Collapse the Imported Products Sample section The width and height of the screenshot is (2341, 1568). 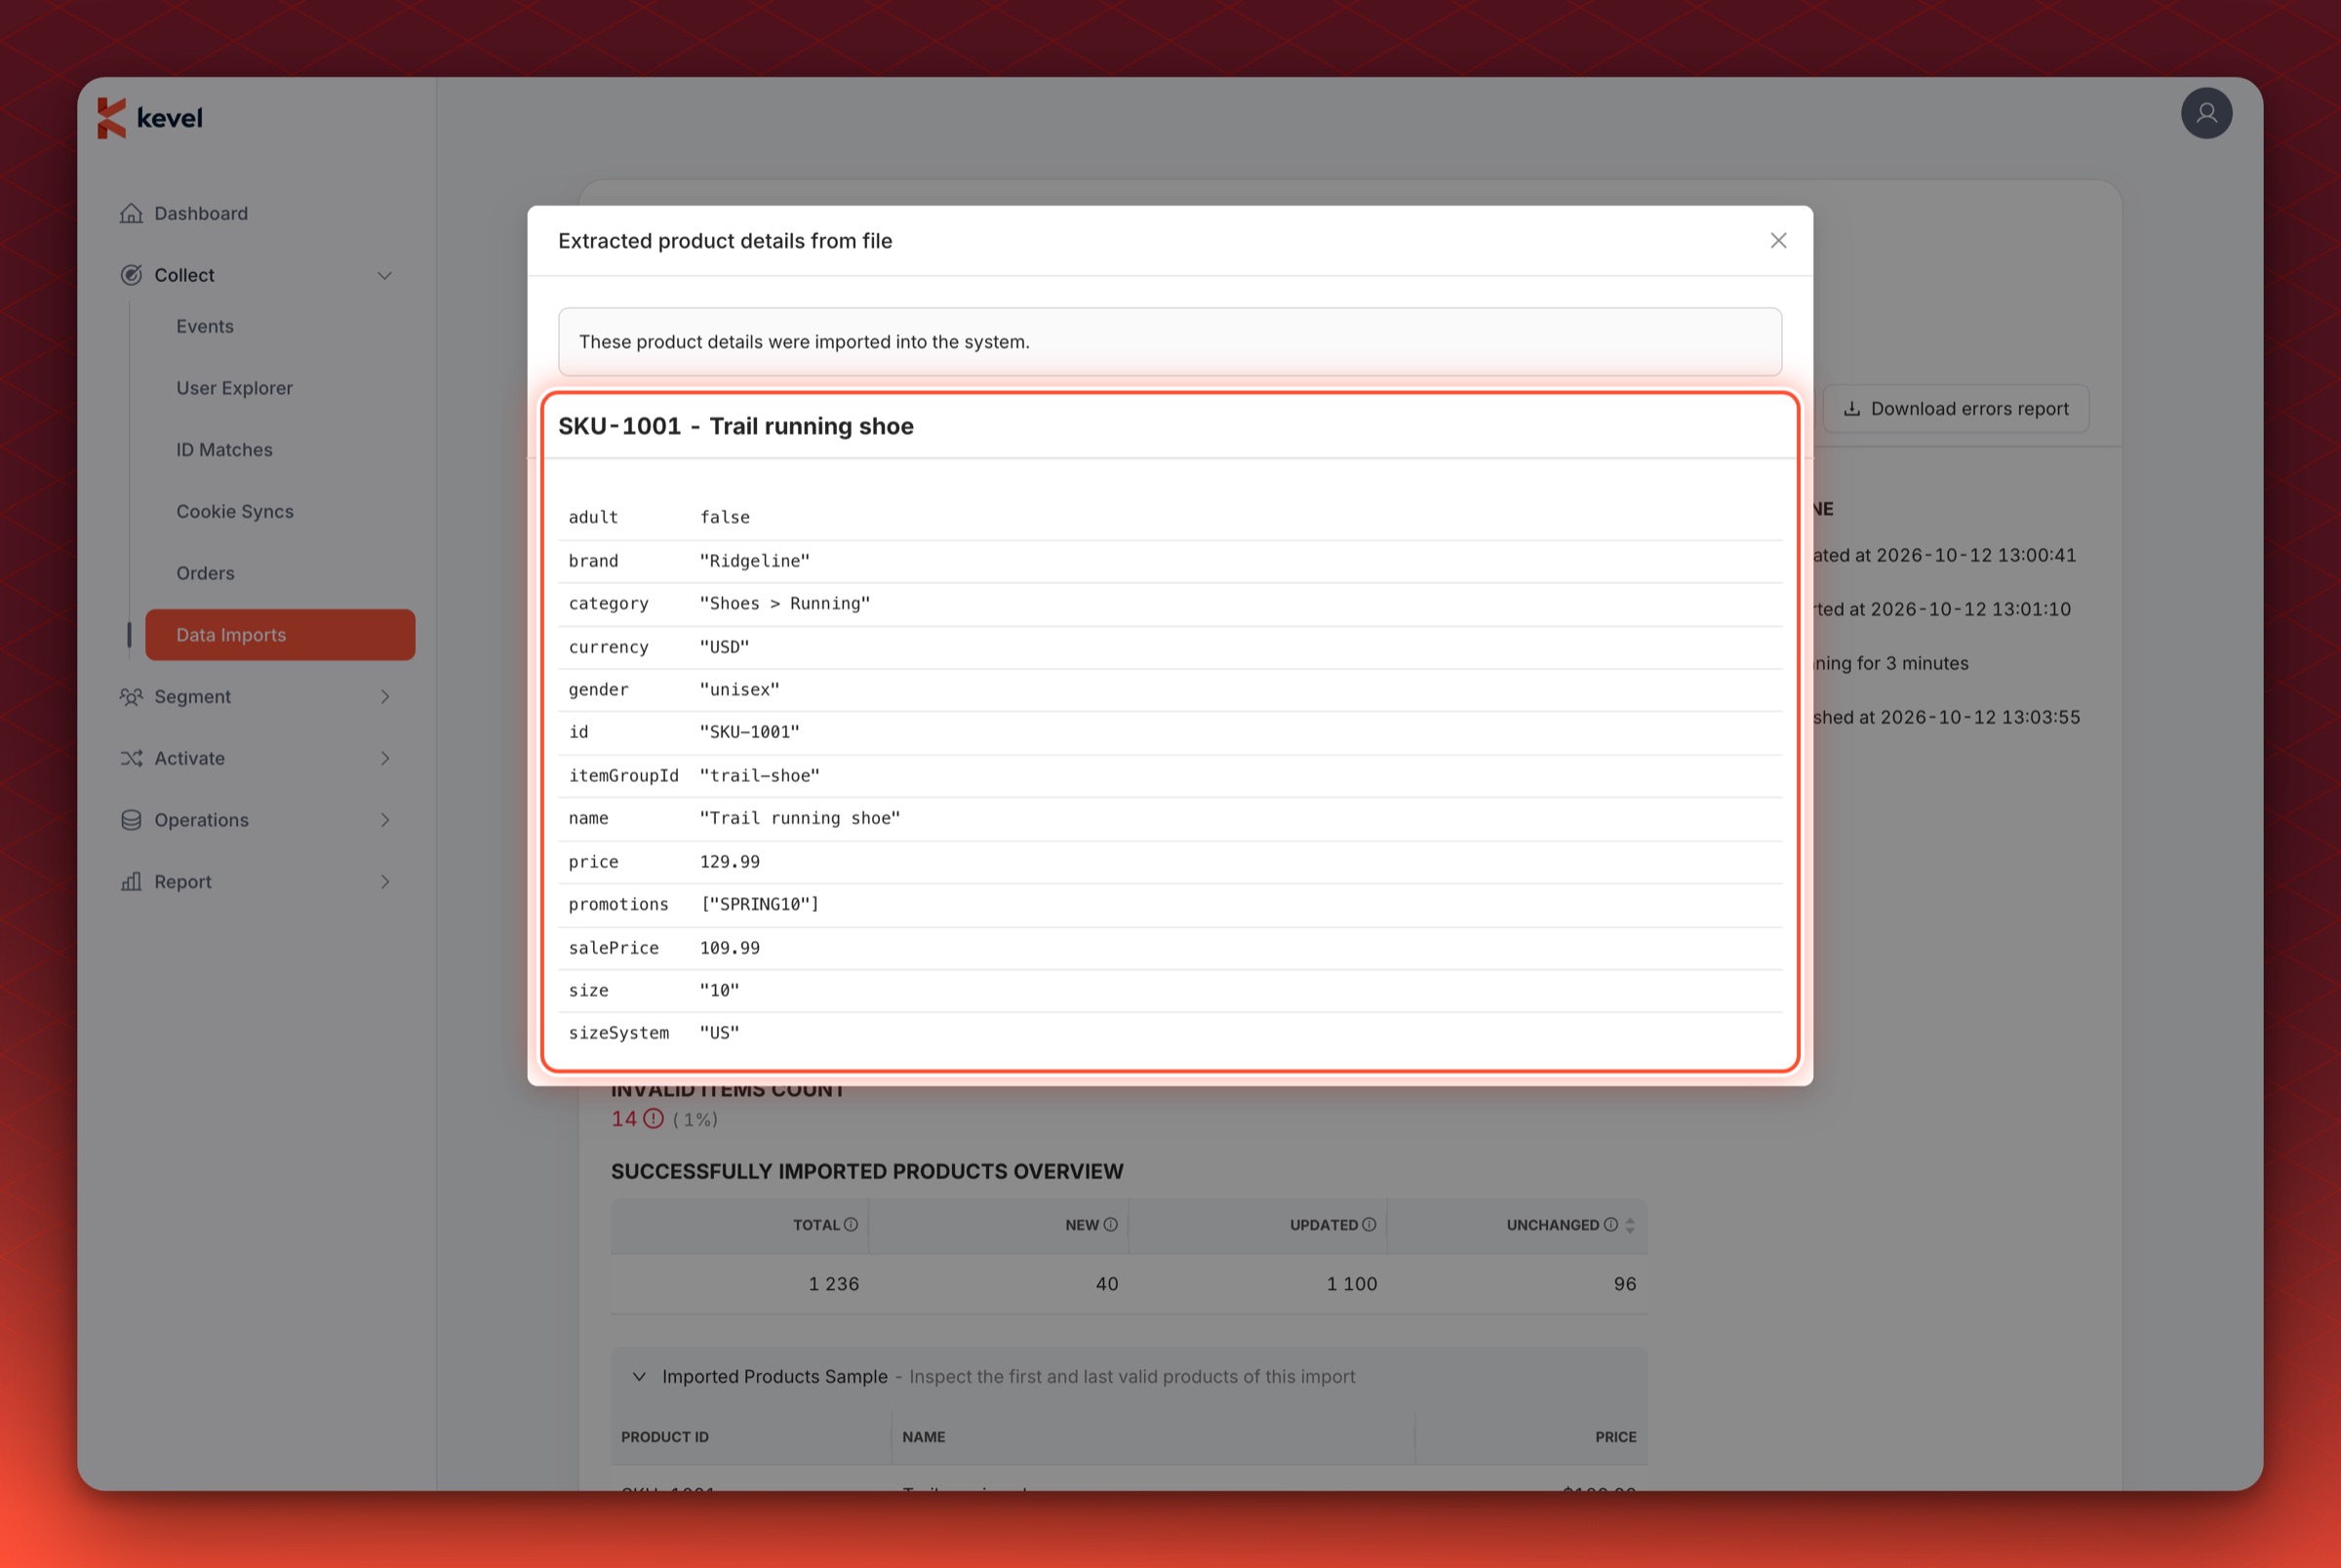click(639, 1377)
